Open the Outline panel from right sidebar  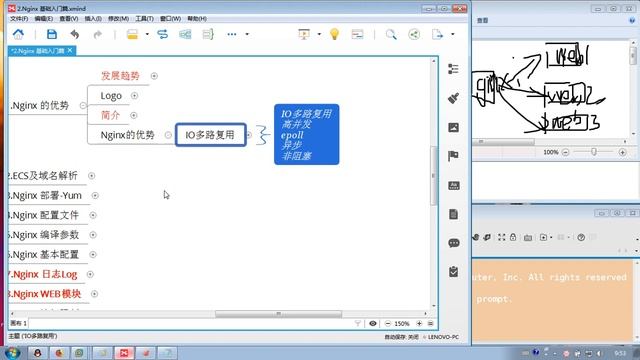click(453, 69)
